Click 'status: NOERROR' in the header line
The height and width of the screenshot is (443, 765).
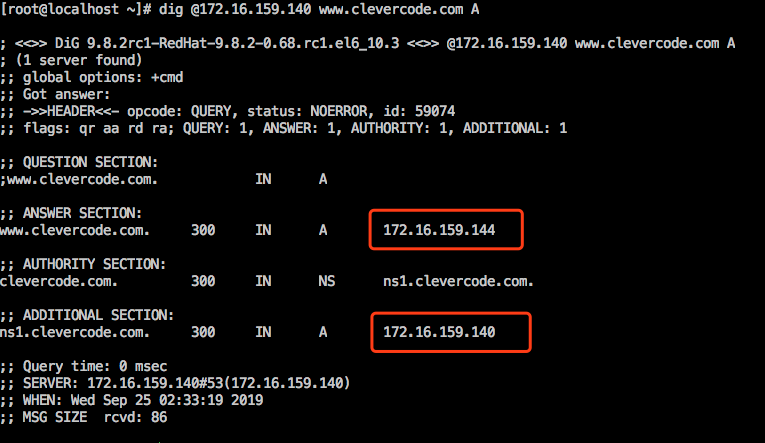[306, 111]
